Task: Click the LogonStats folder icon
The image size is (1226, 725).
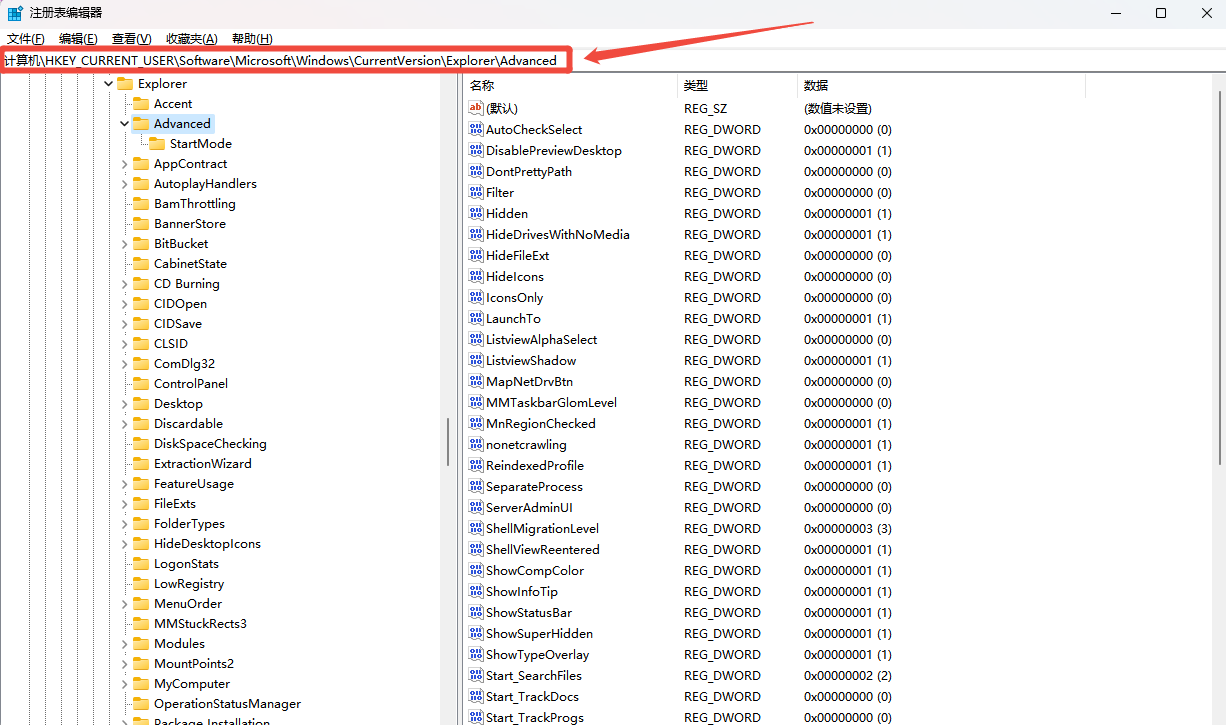Action: point(141,563)
